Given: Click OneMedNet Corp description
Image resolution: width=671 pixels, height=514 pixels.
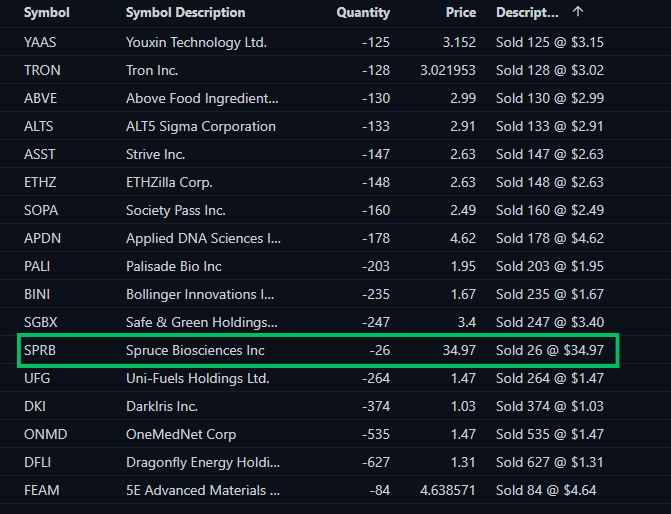Looking at the screenshot, I should pos(181,434).
